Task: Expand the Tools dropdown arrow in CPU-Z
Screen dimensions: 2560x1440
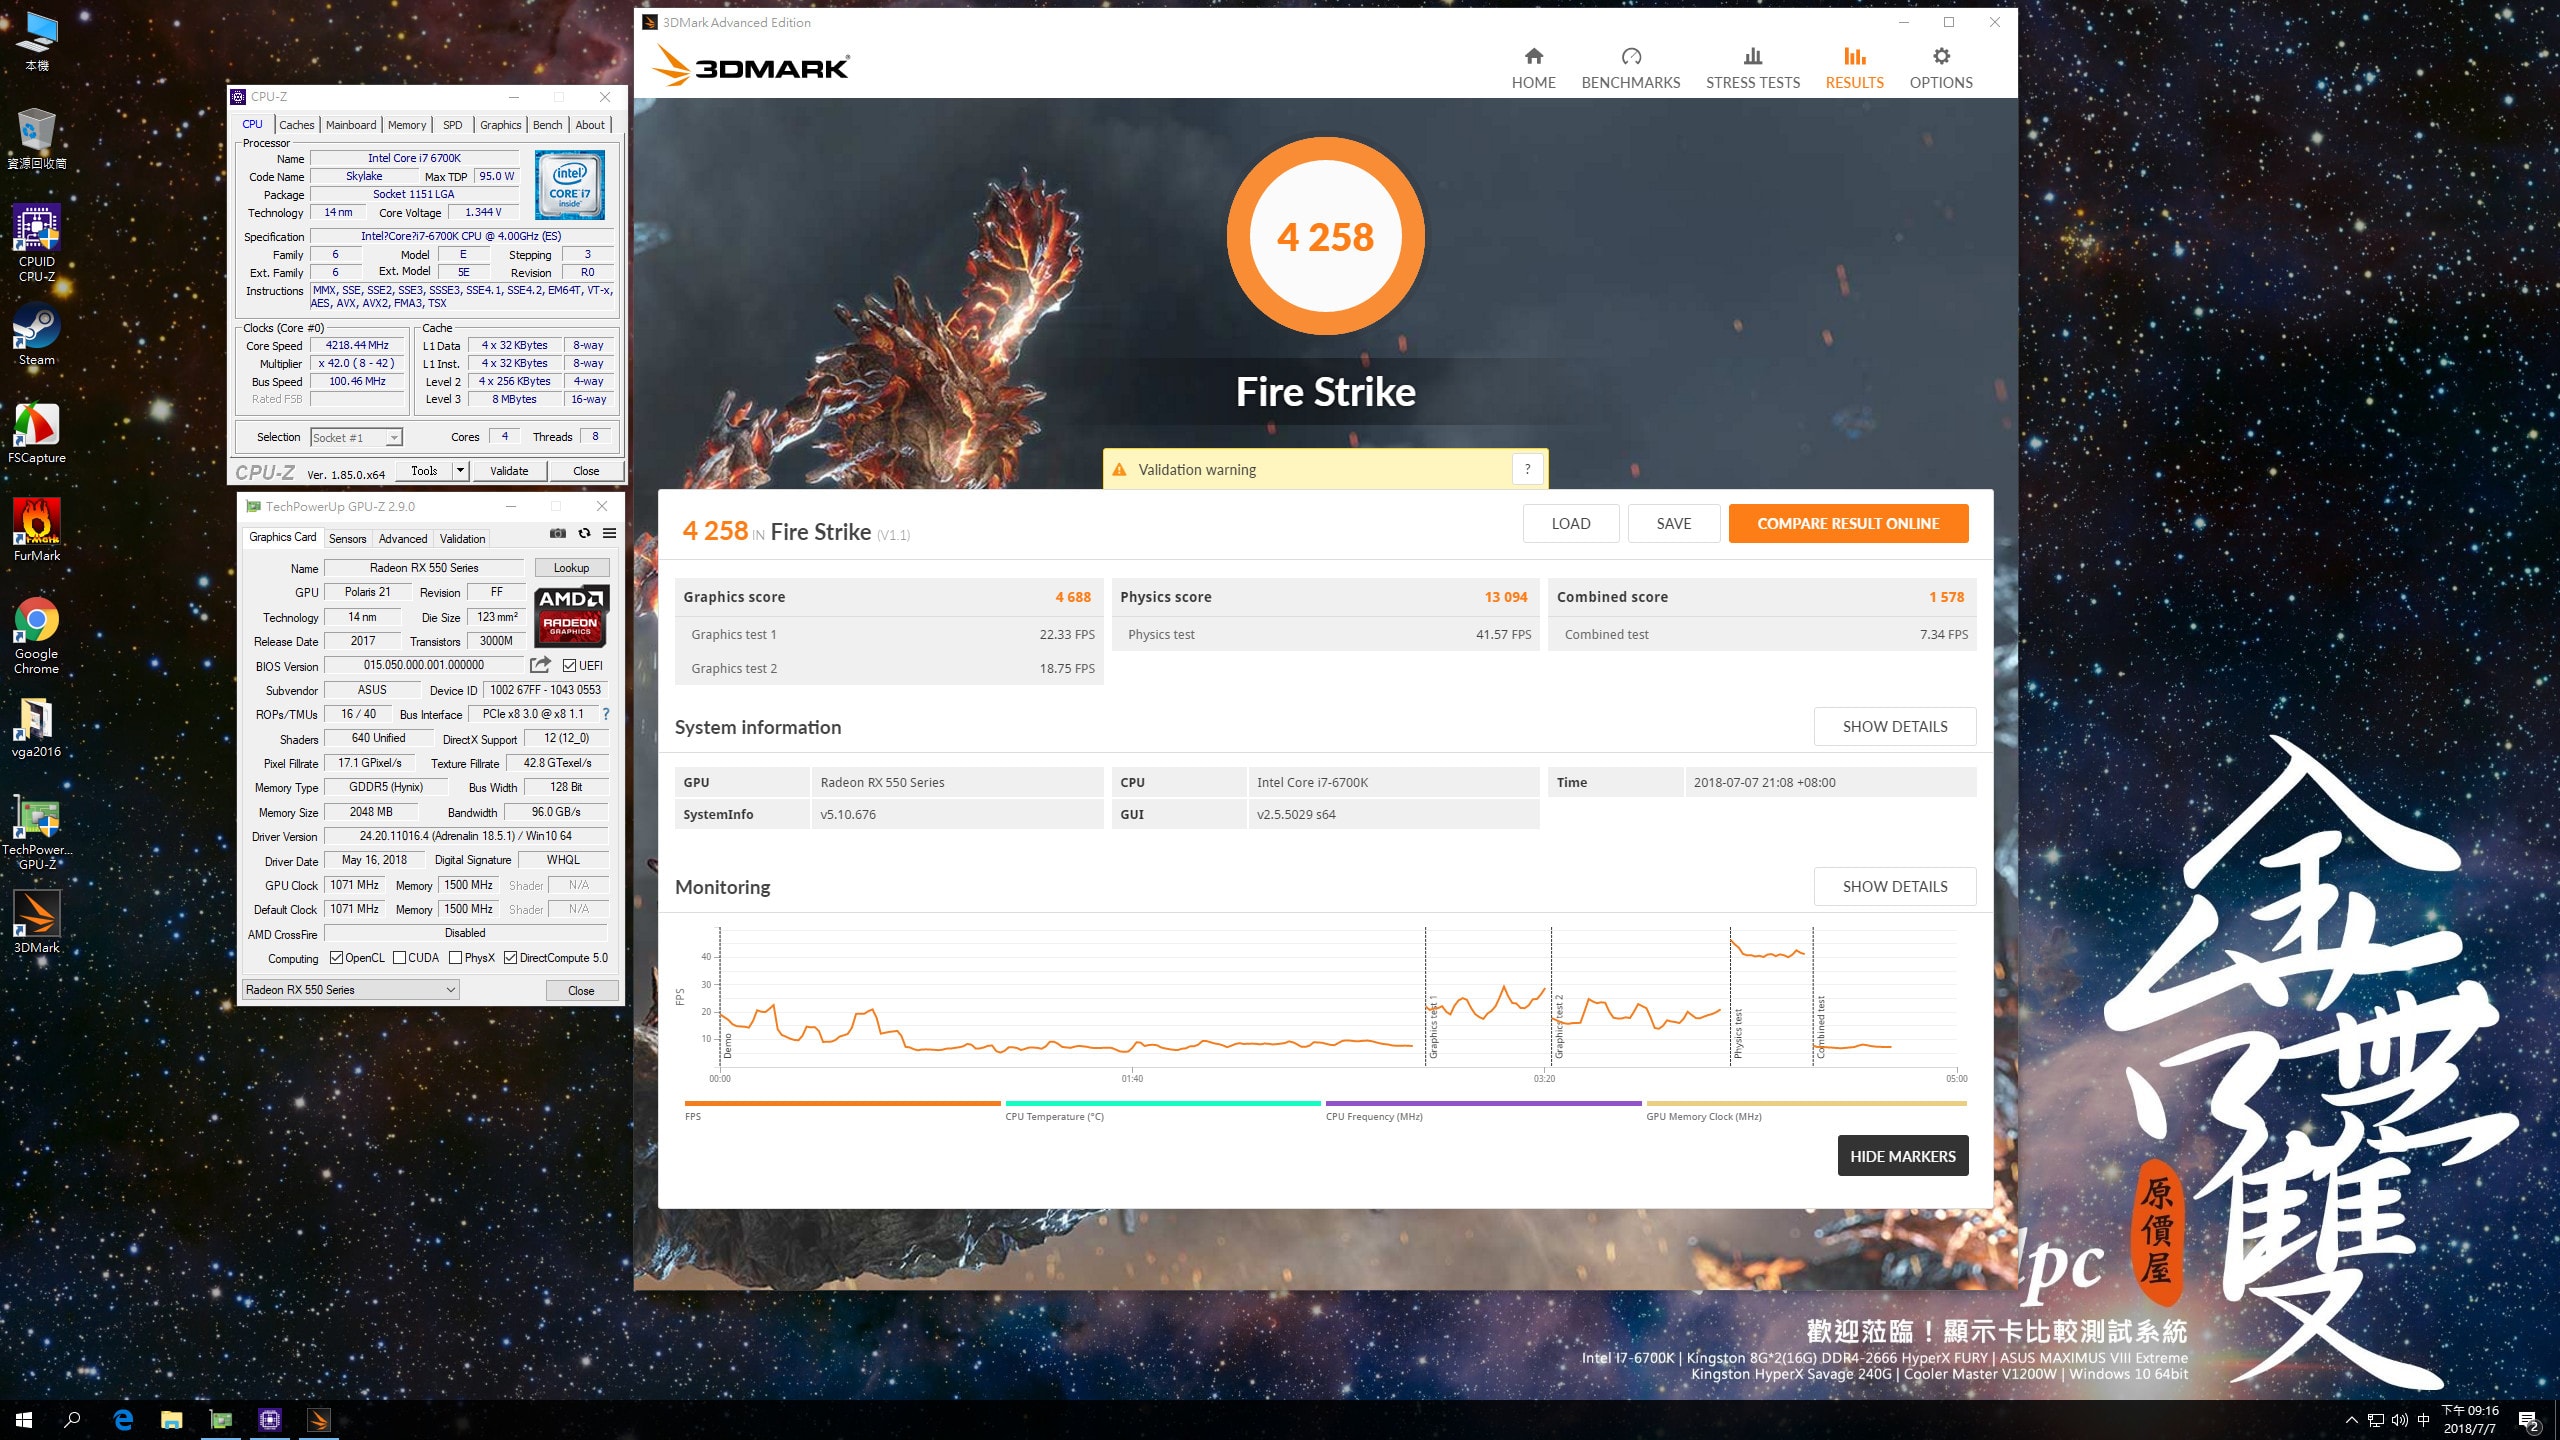Action: [460, 470]
